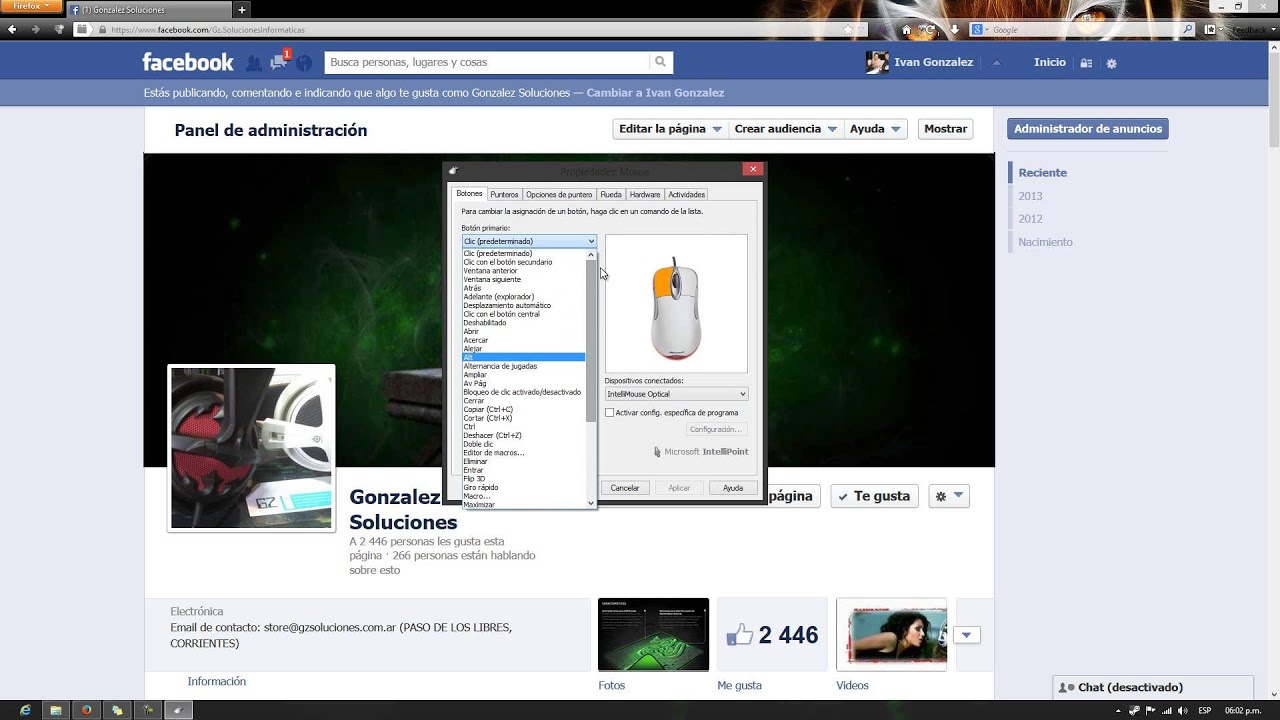Click the Inicio link in header

(1050, 62)
